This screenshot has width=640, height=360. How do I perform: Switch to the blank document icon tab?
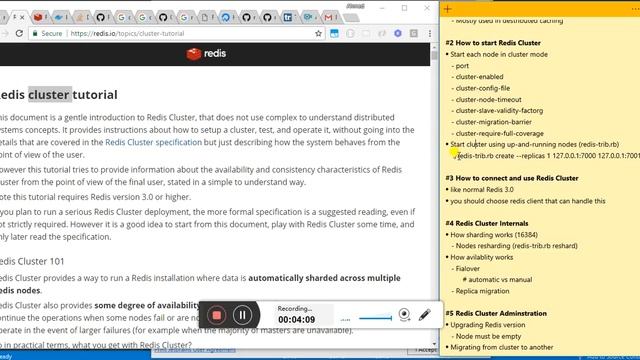click(x=204, y=17)
